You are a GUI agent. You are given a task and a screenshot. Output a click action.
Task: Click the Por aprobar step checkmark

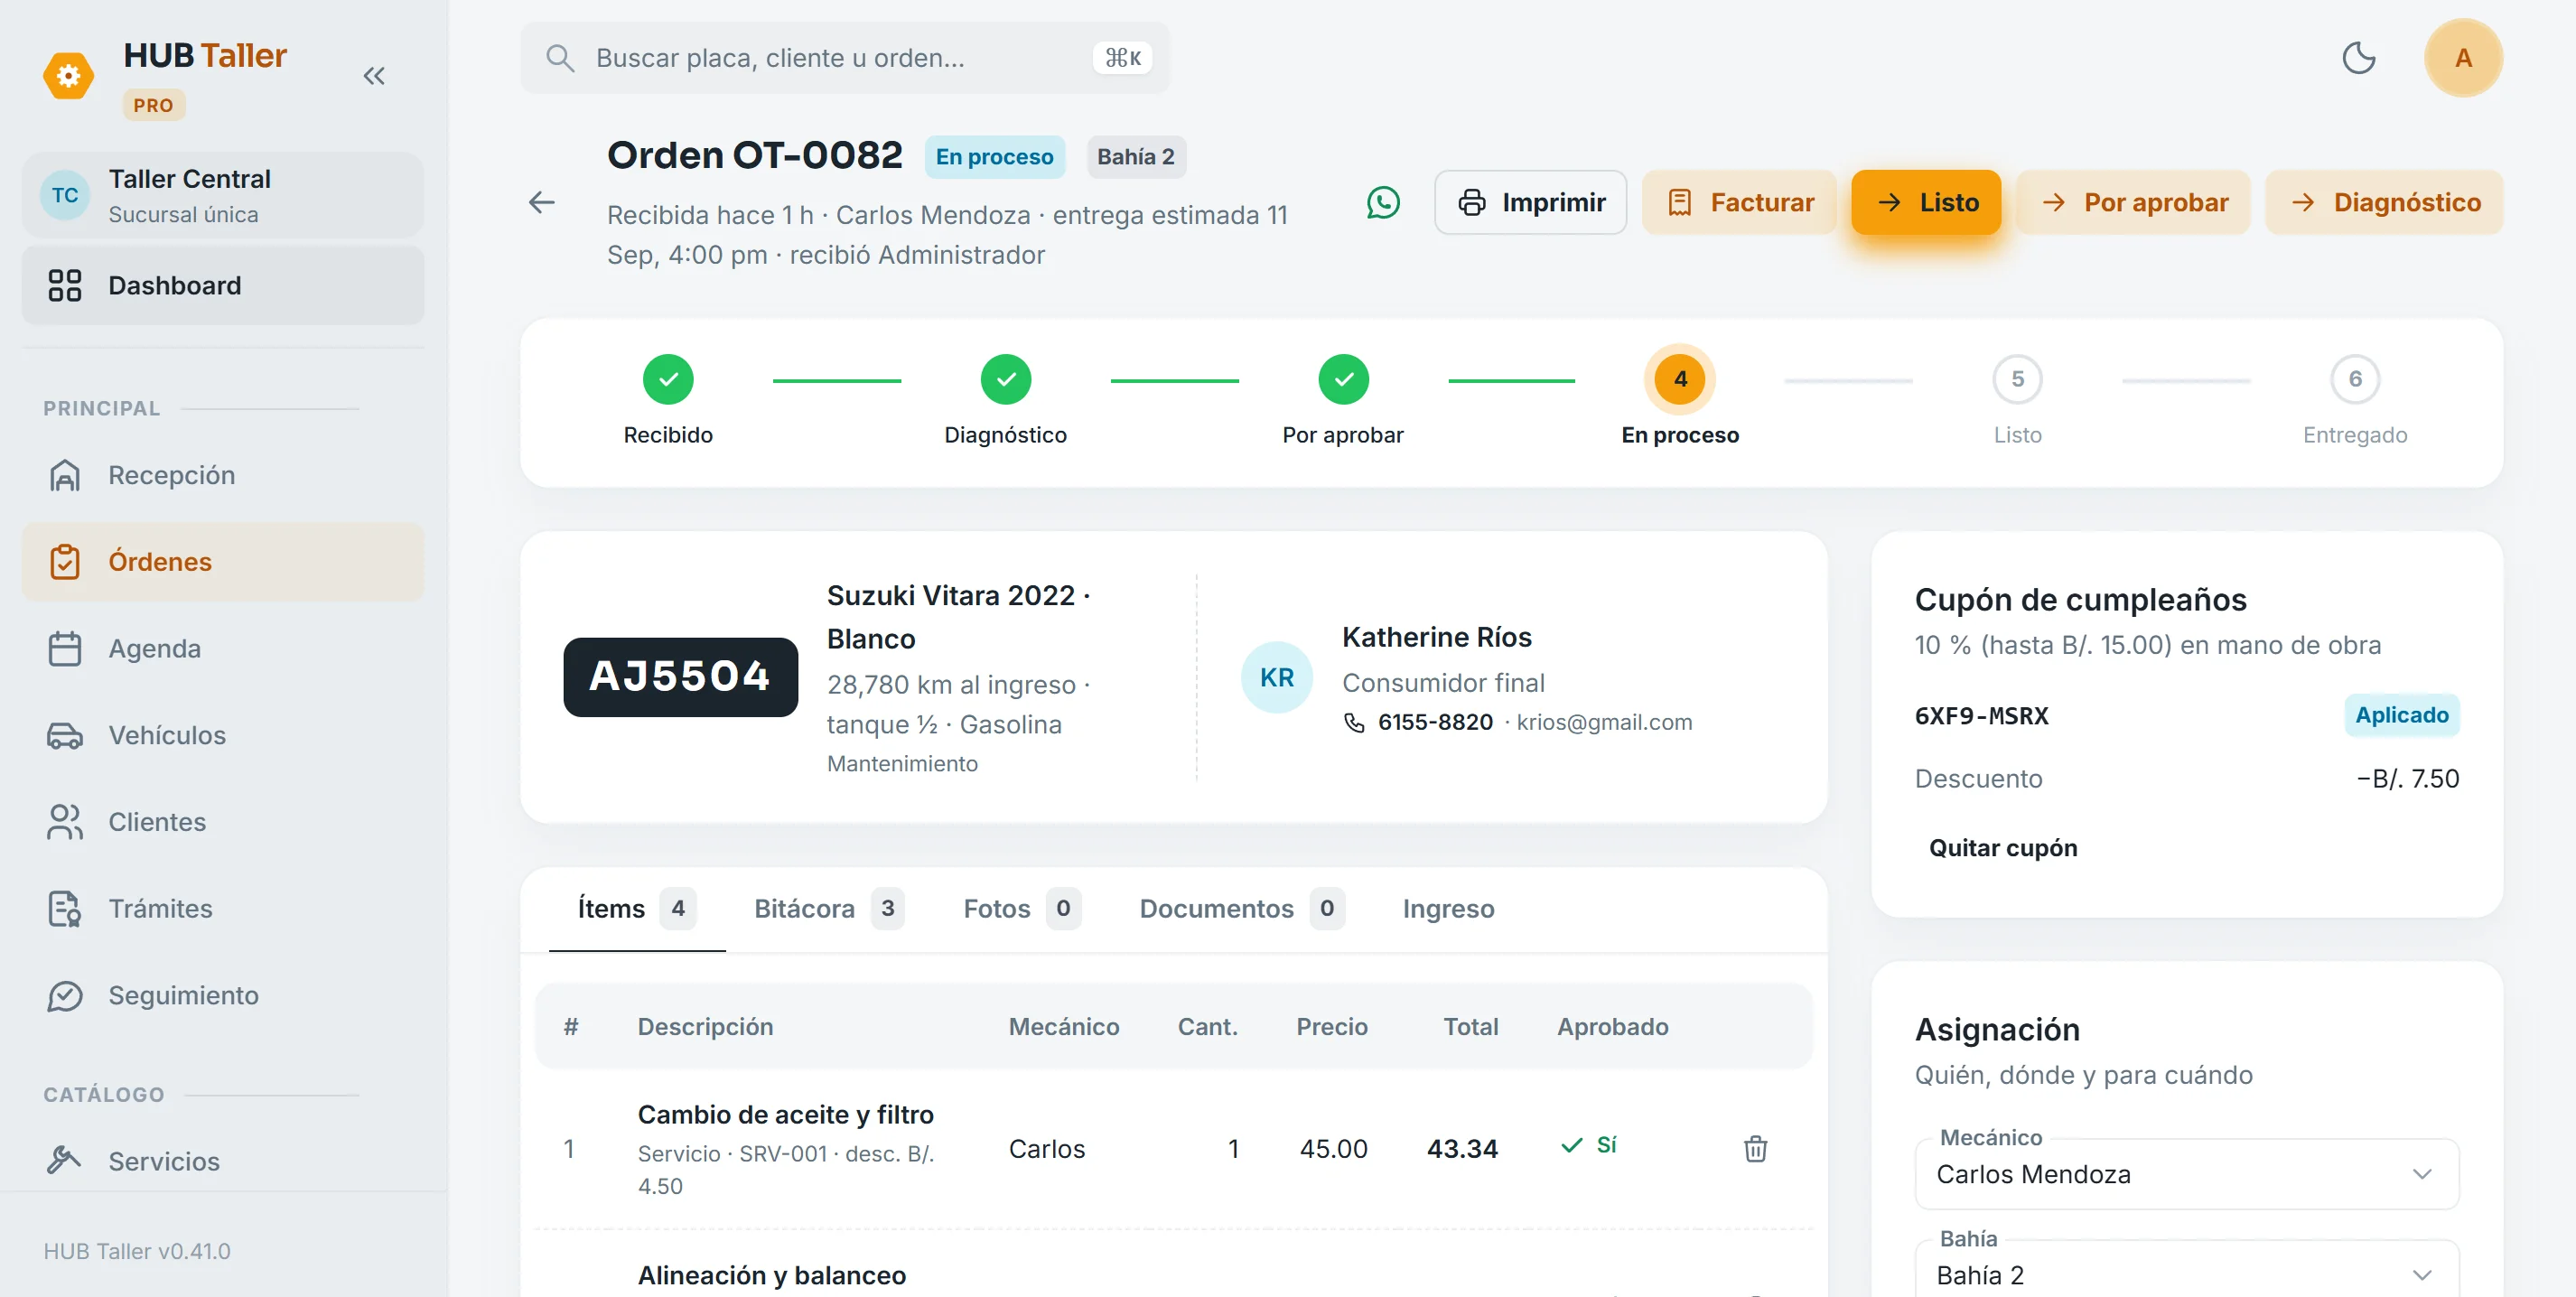(1343, 380)
